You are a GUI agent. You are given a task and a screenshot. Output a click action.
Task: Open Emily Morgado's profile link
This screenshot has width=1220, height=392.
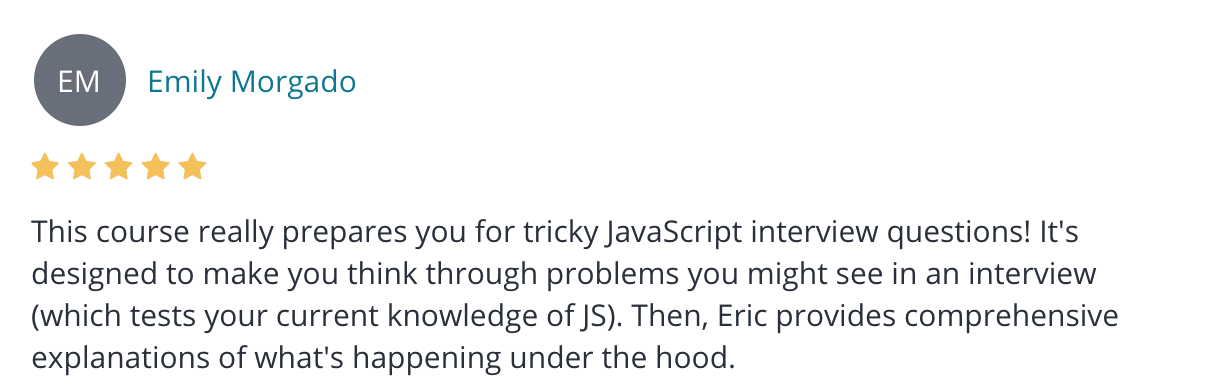tap(252, 81)
